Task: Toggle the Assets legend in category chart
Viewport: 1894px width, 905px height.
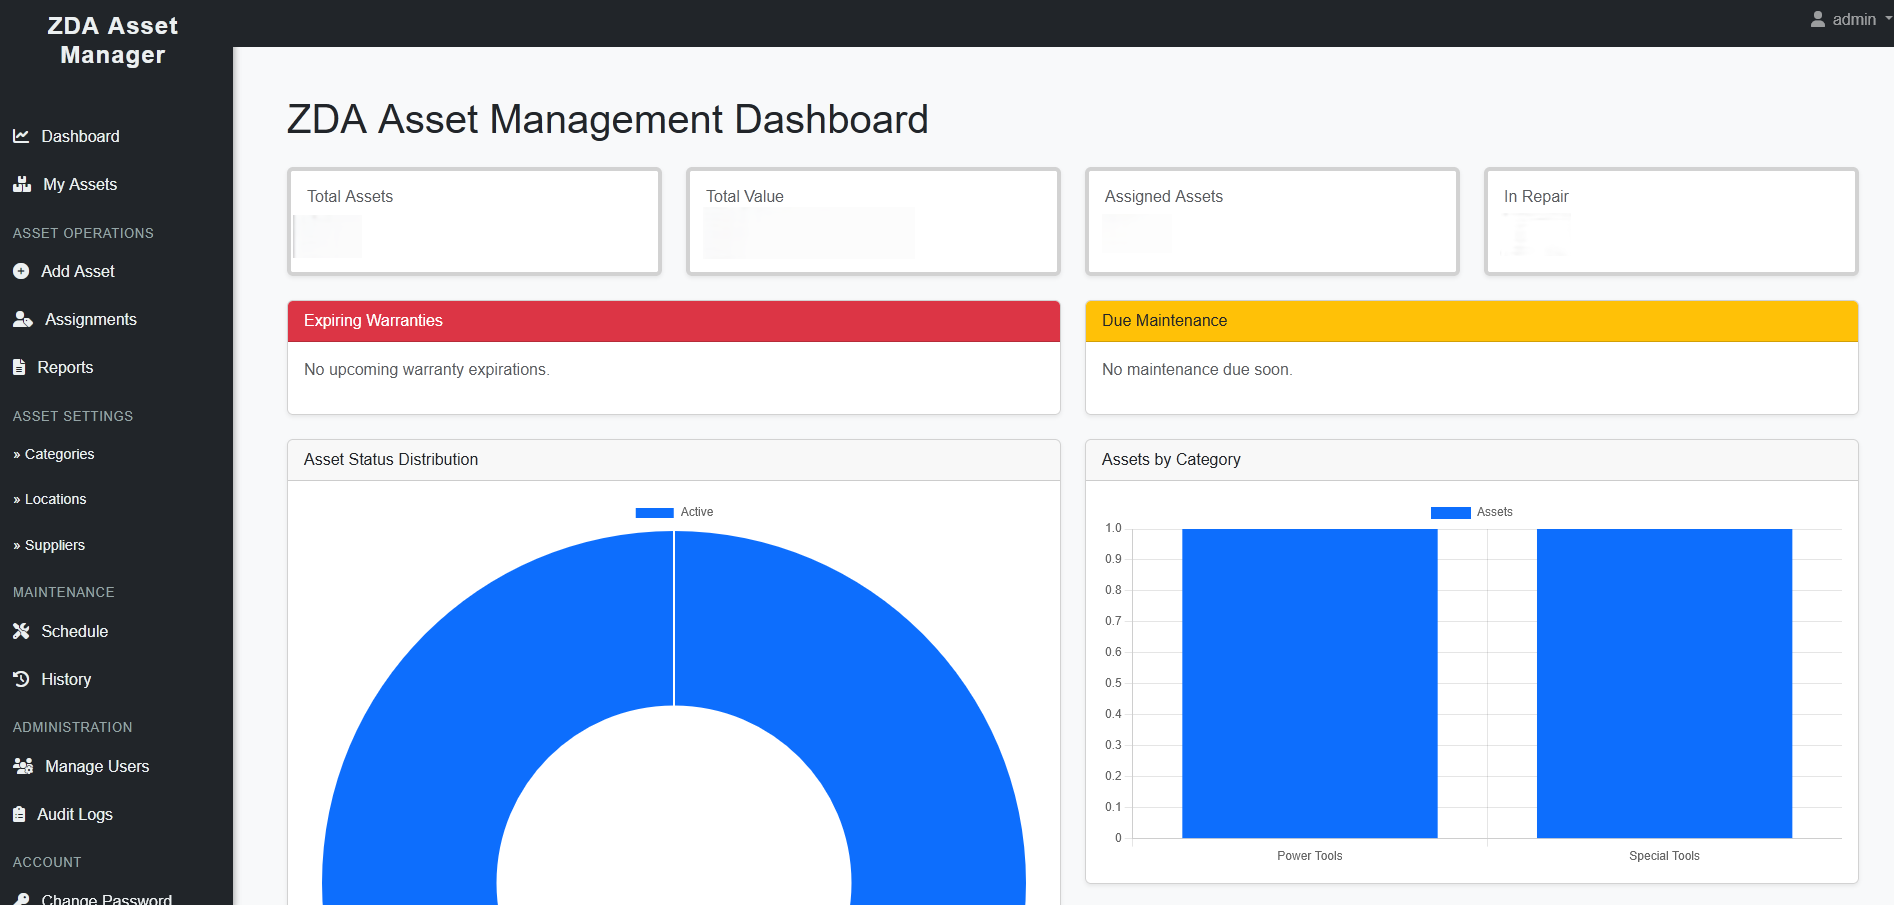Action: point(1471,511)
